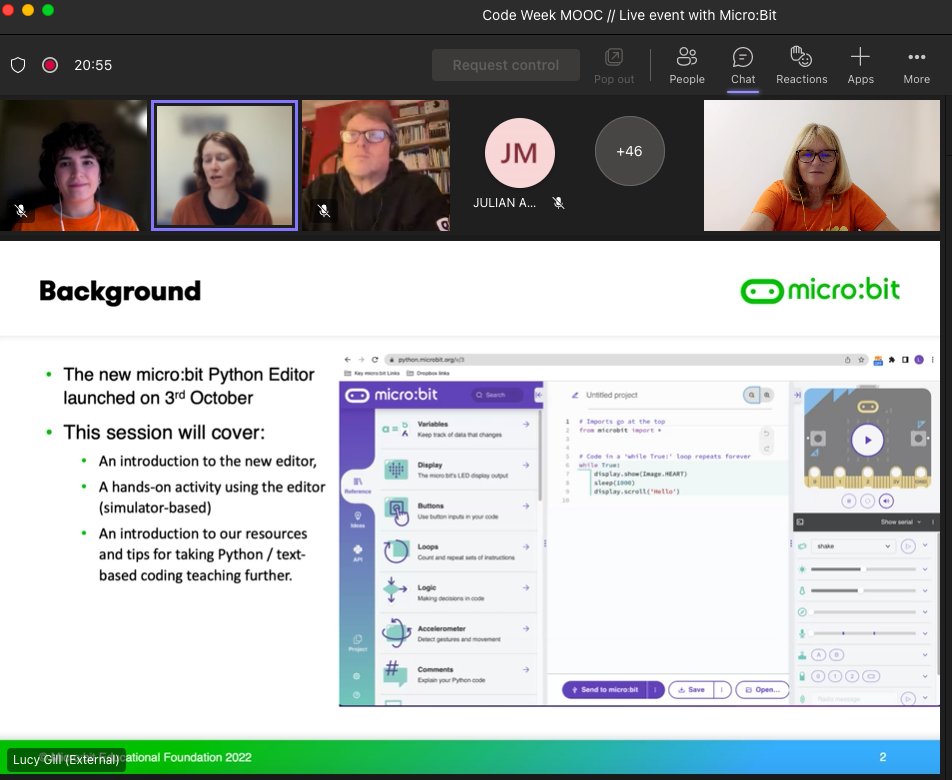Expand the Variables reference topic
Viewport: 952px width, 780px height.
click(457, 429)
